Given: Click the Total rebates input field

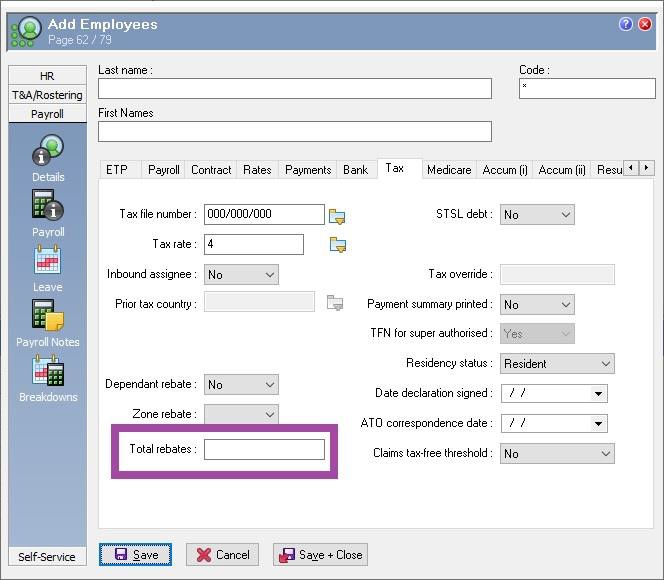Looking at the screenshot, I should coord(264,450).
